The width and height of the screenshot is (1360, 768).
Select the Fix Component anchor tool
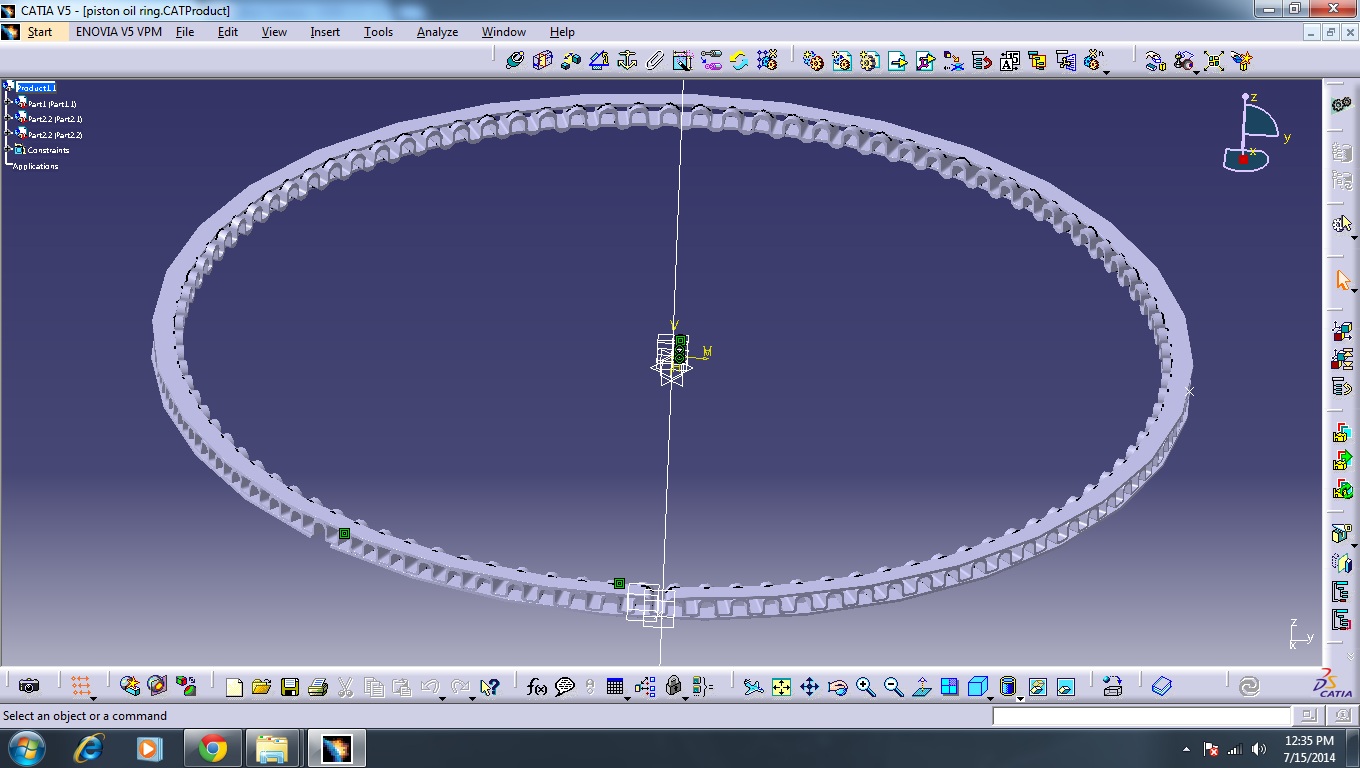[627, 60]
